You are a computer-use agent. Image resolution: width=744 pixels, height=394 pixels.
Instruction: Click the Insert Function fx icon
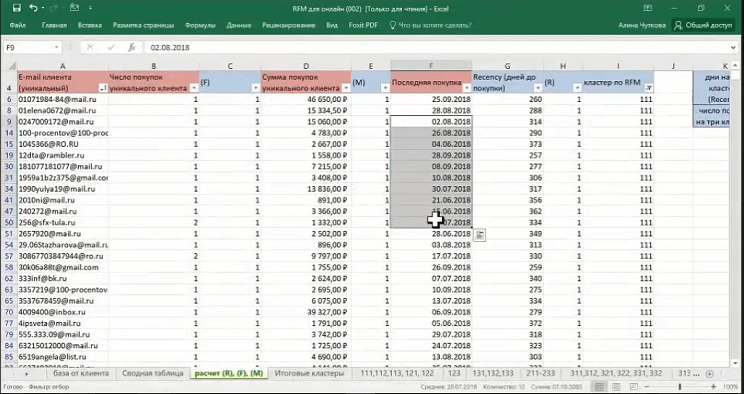tap(132, 47)
